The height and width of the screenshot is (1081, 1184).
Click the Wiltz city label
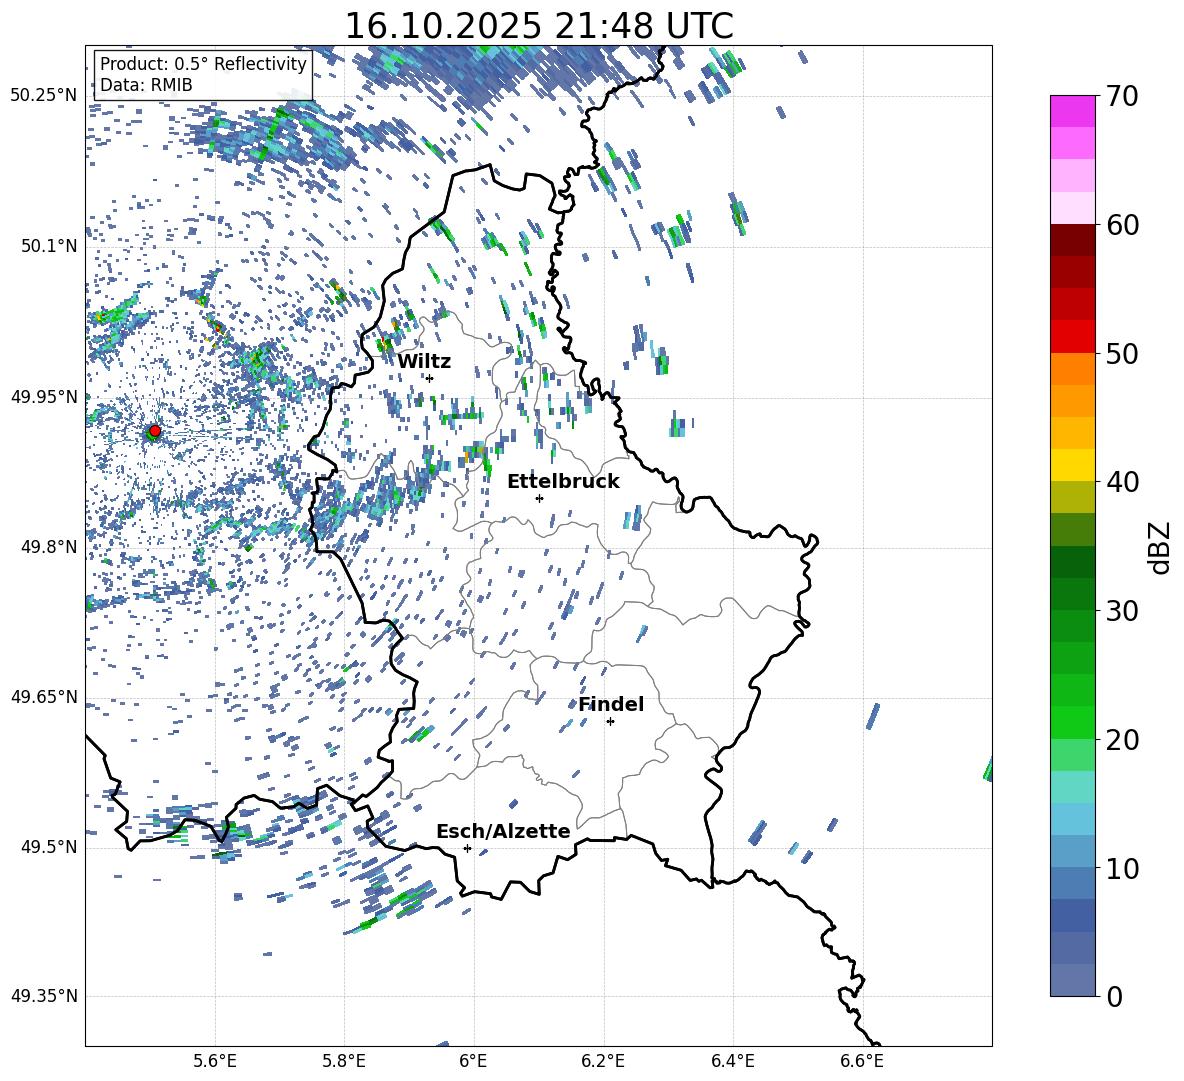pos(424,361)
